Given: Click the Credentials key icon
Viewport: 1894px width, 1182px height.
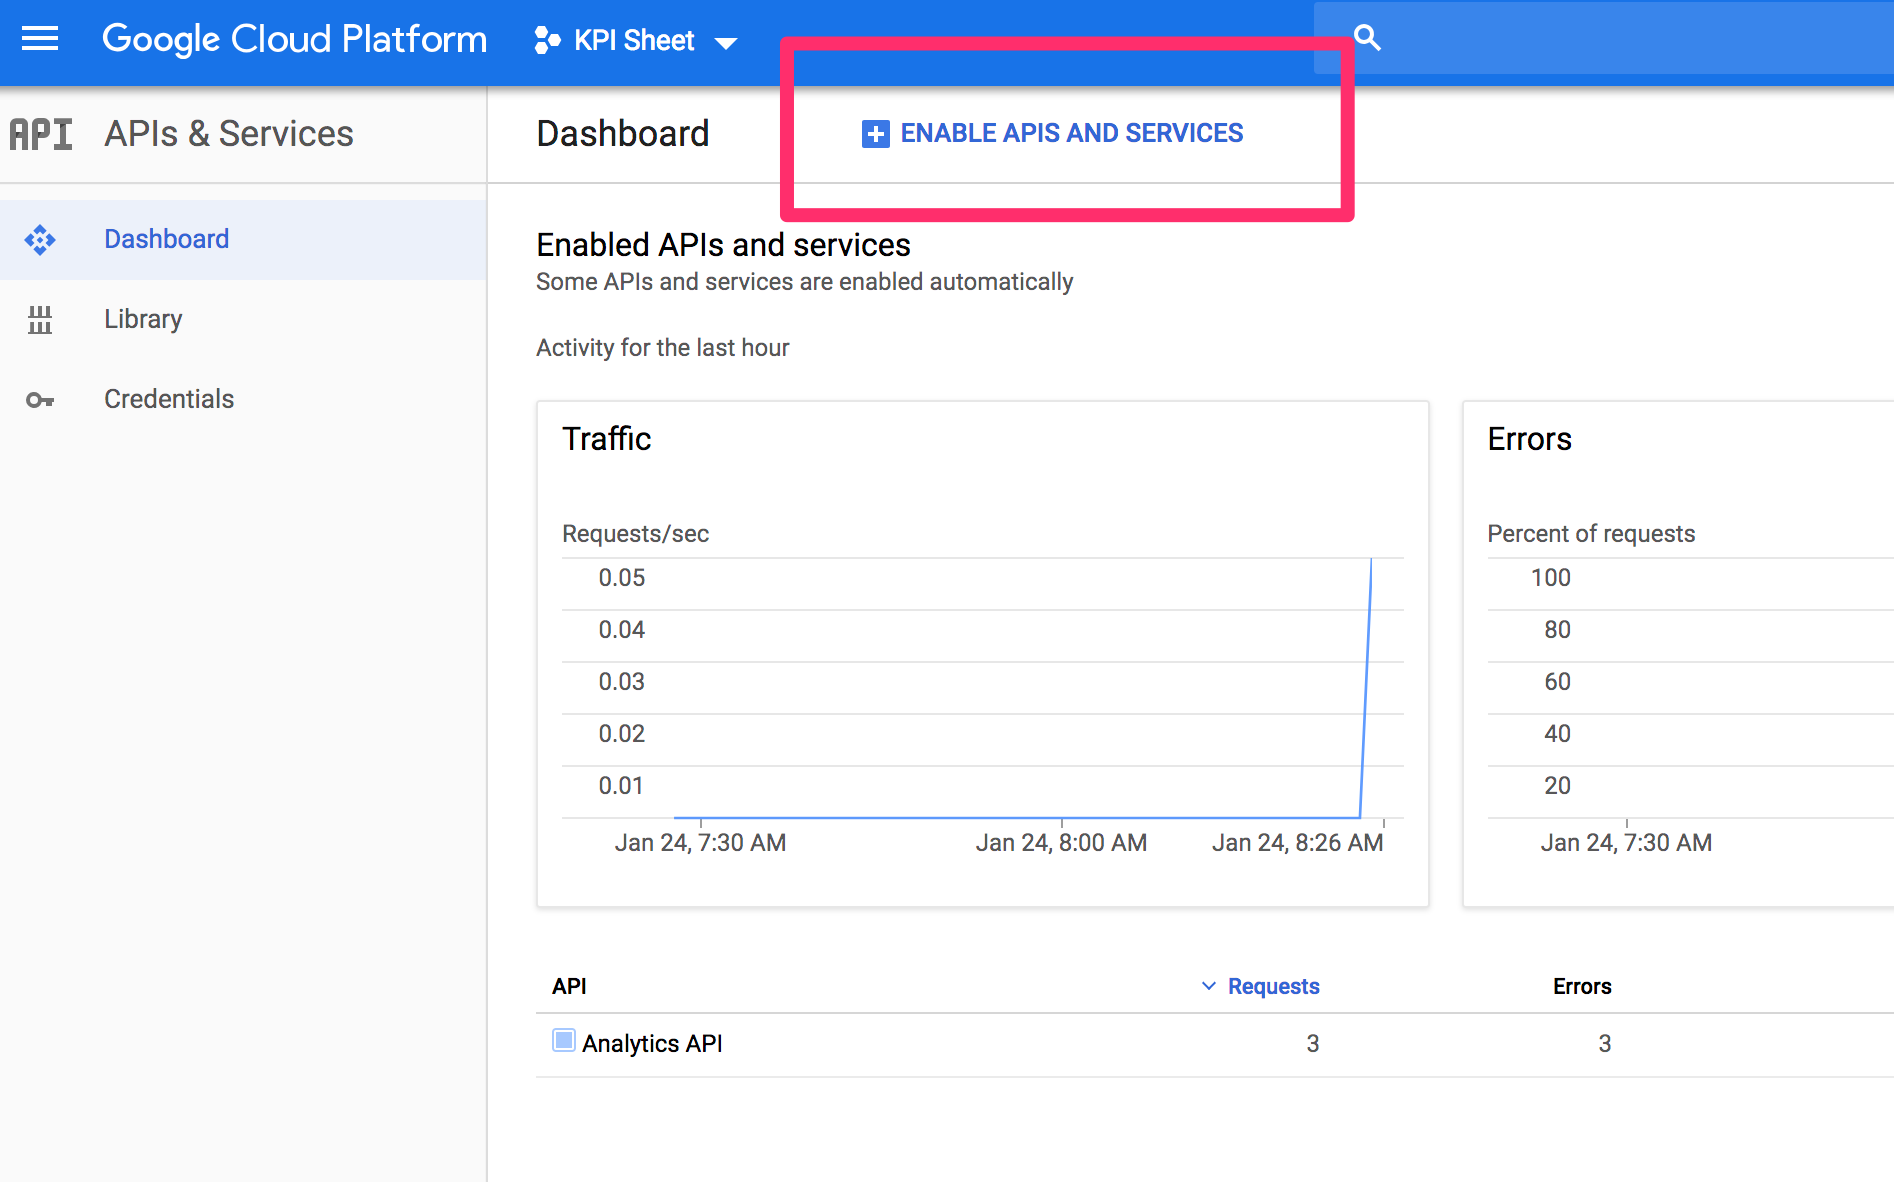Looking at the screenshot, I should 40,400.
